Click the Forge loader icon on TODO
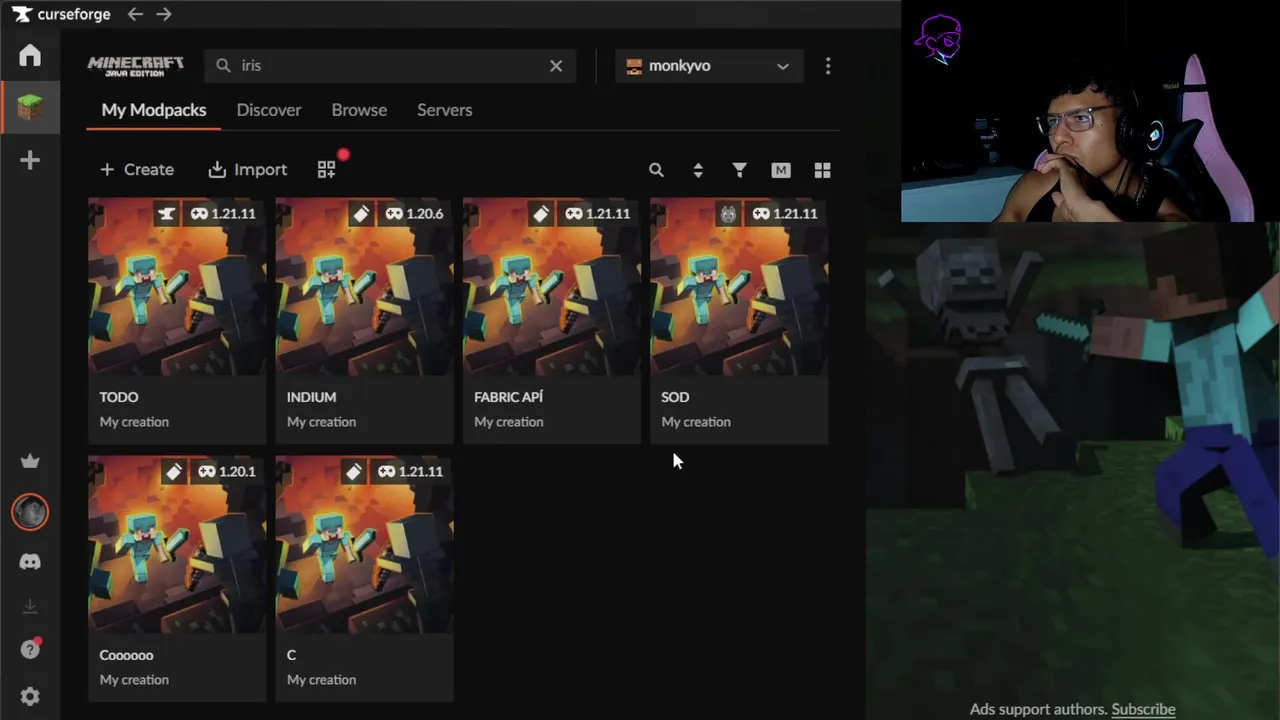Screen dimensions: 1280x720 tap(167, 214)
